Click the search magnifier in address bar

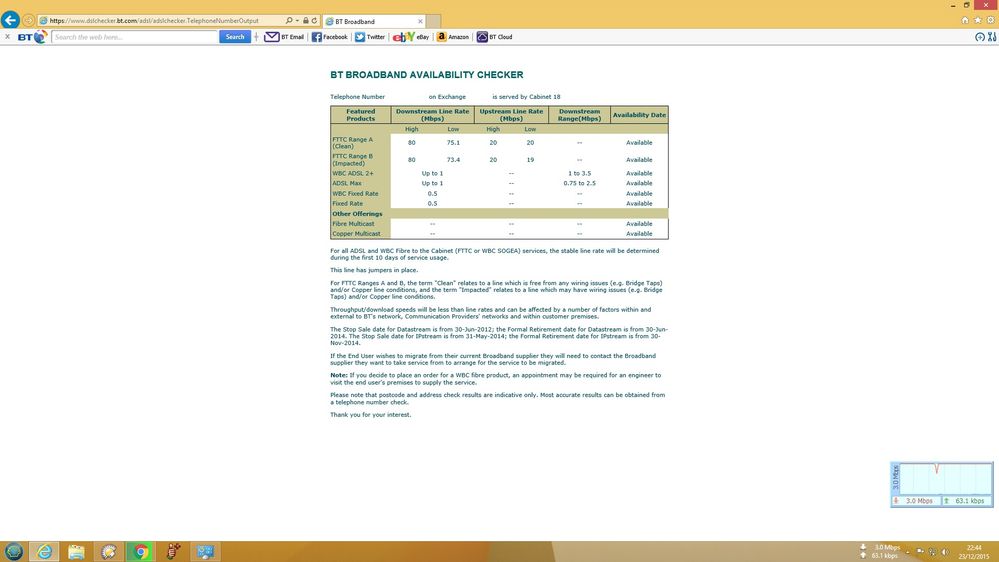click(289, 20)
